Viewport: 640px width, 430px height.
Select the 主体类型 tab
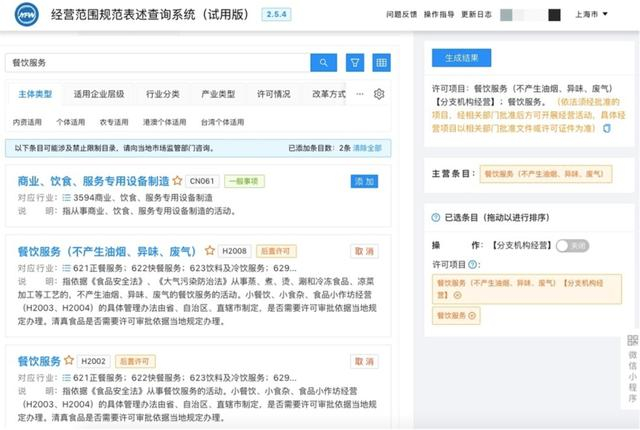coord(35,94)
